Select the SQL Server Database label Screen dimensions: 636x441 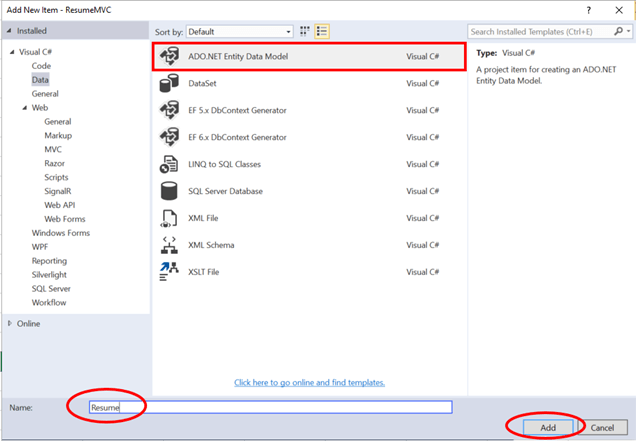tap(225, 191)
